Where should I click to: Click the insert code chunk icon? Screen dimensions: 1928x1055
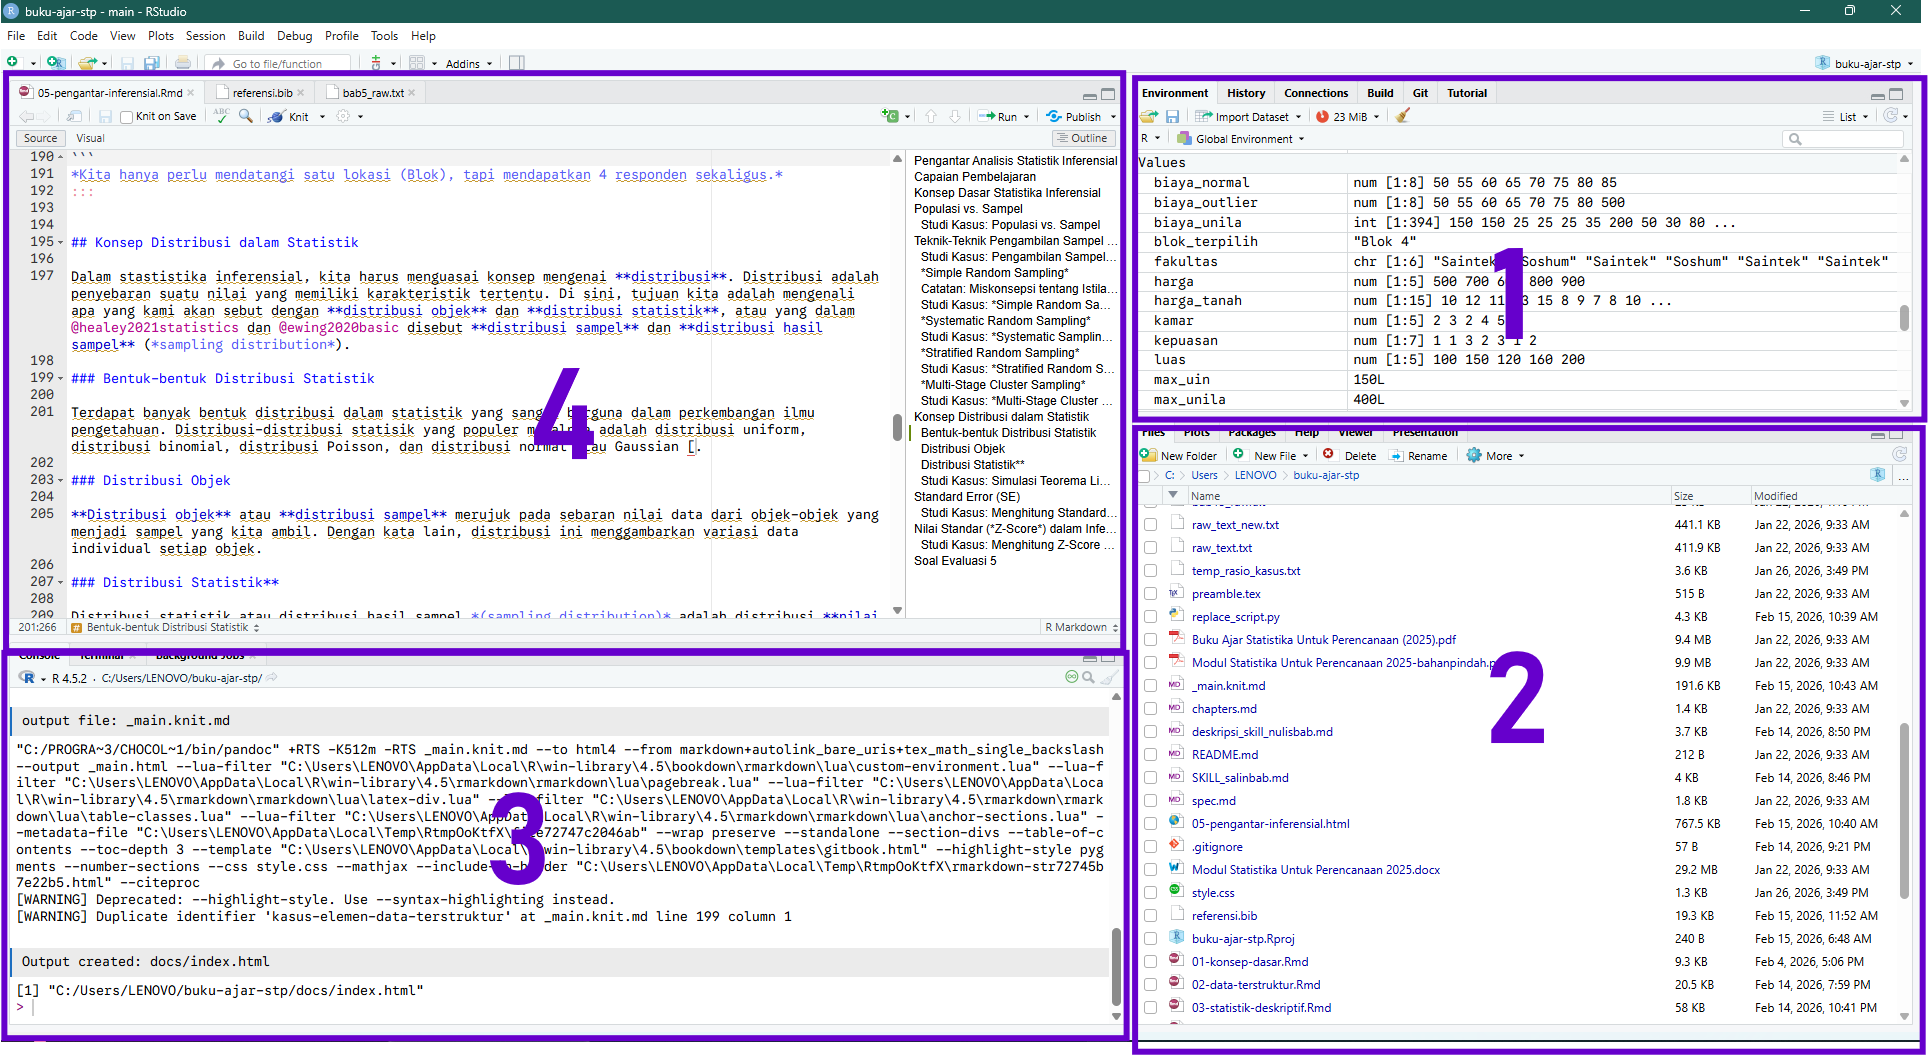(889, 116)
